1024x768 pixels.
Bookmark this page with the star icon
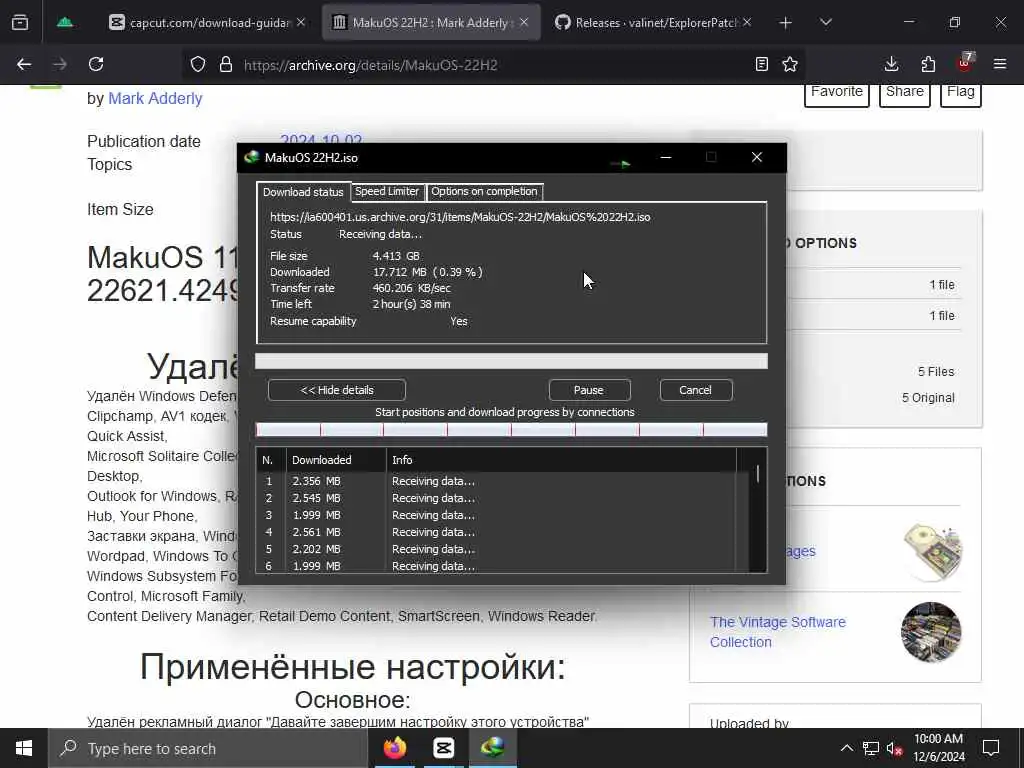pyautogui.click(x=790, y=64)
